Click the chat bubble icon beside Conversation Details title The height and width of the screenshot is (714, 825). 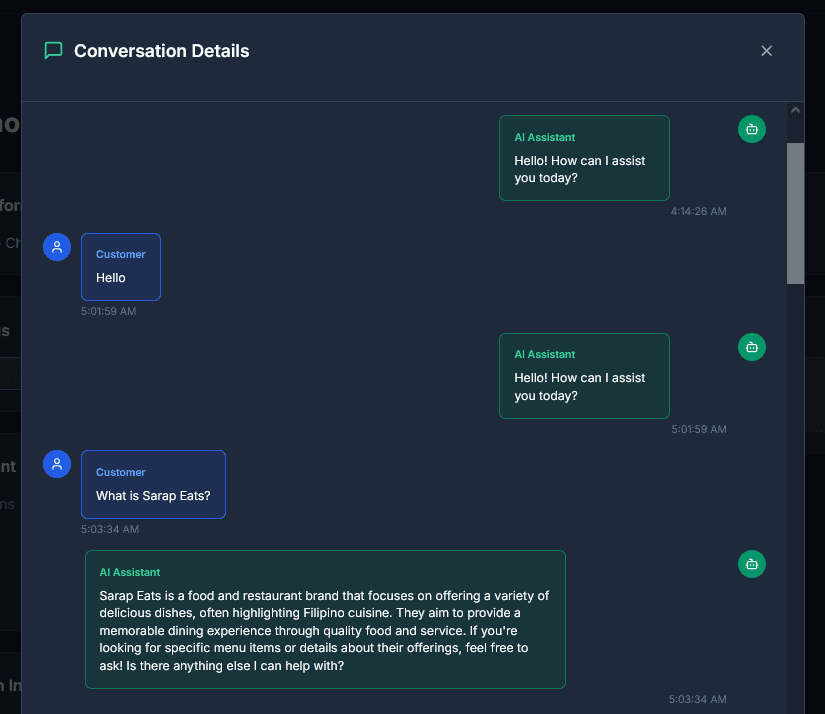pos(52,50)
